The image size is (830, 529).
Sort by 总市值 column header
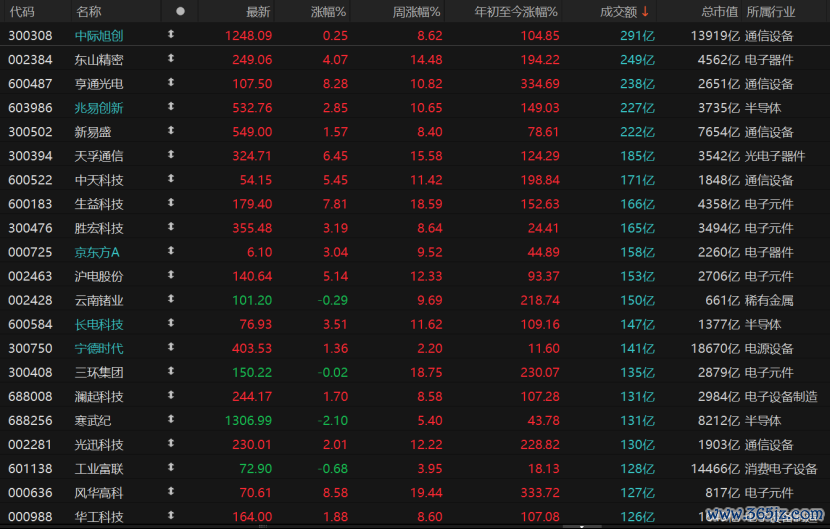click(719, 12)
